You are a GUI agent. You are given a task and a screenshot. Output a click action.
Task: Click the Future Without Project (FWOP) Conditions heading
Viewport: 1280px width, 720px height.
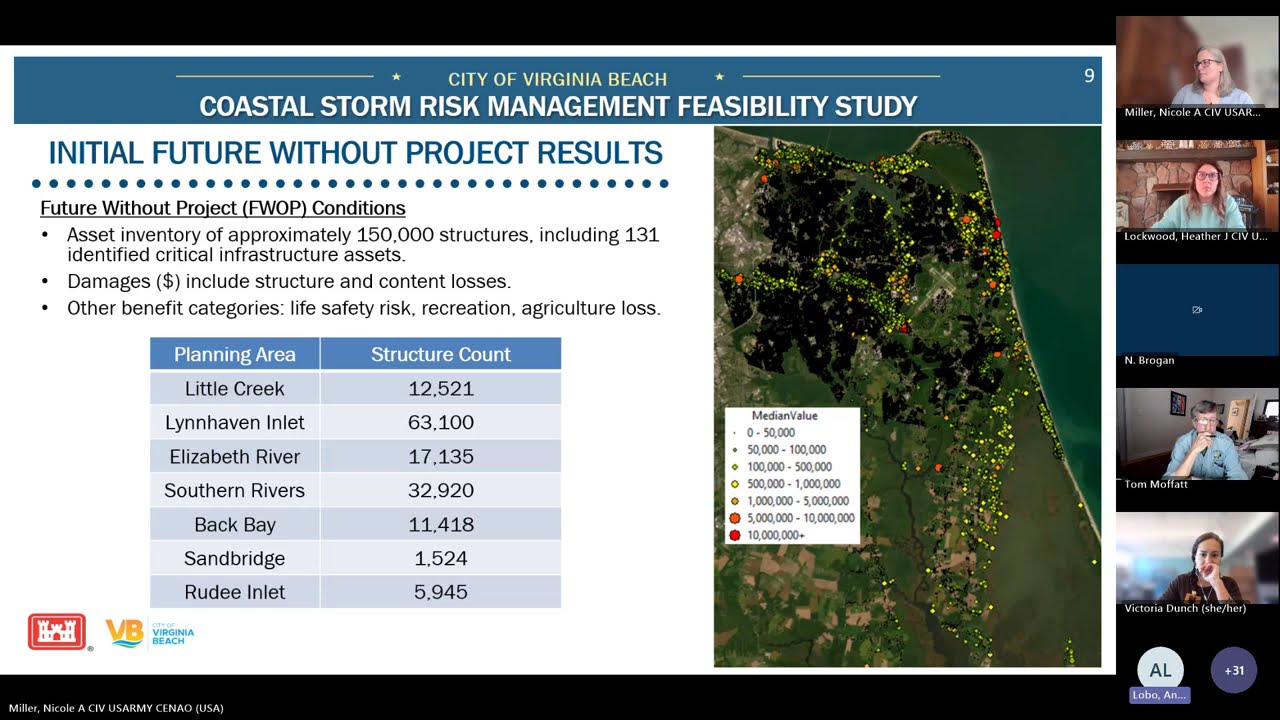223,208
